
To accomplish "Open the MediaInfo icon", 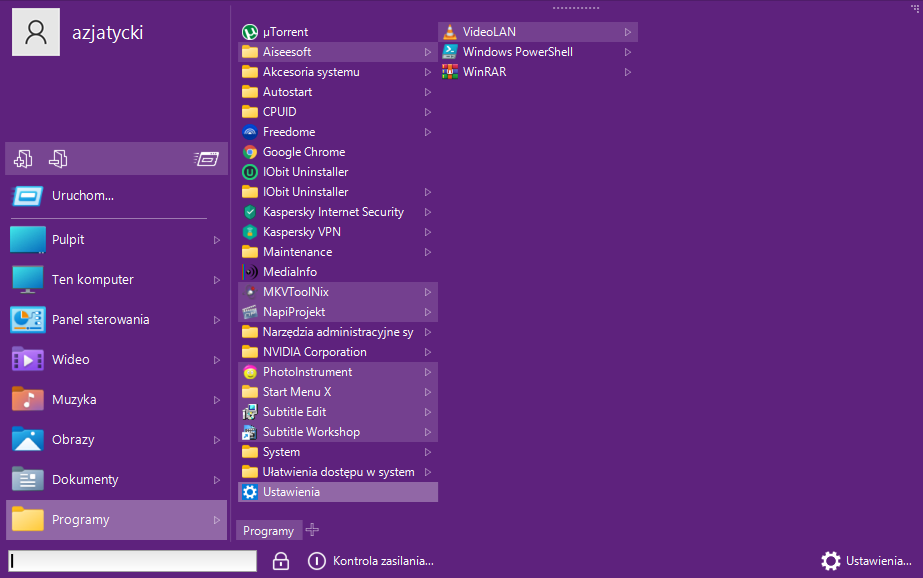I will pos(250,272).
